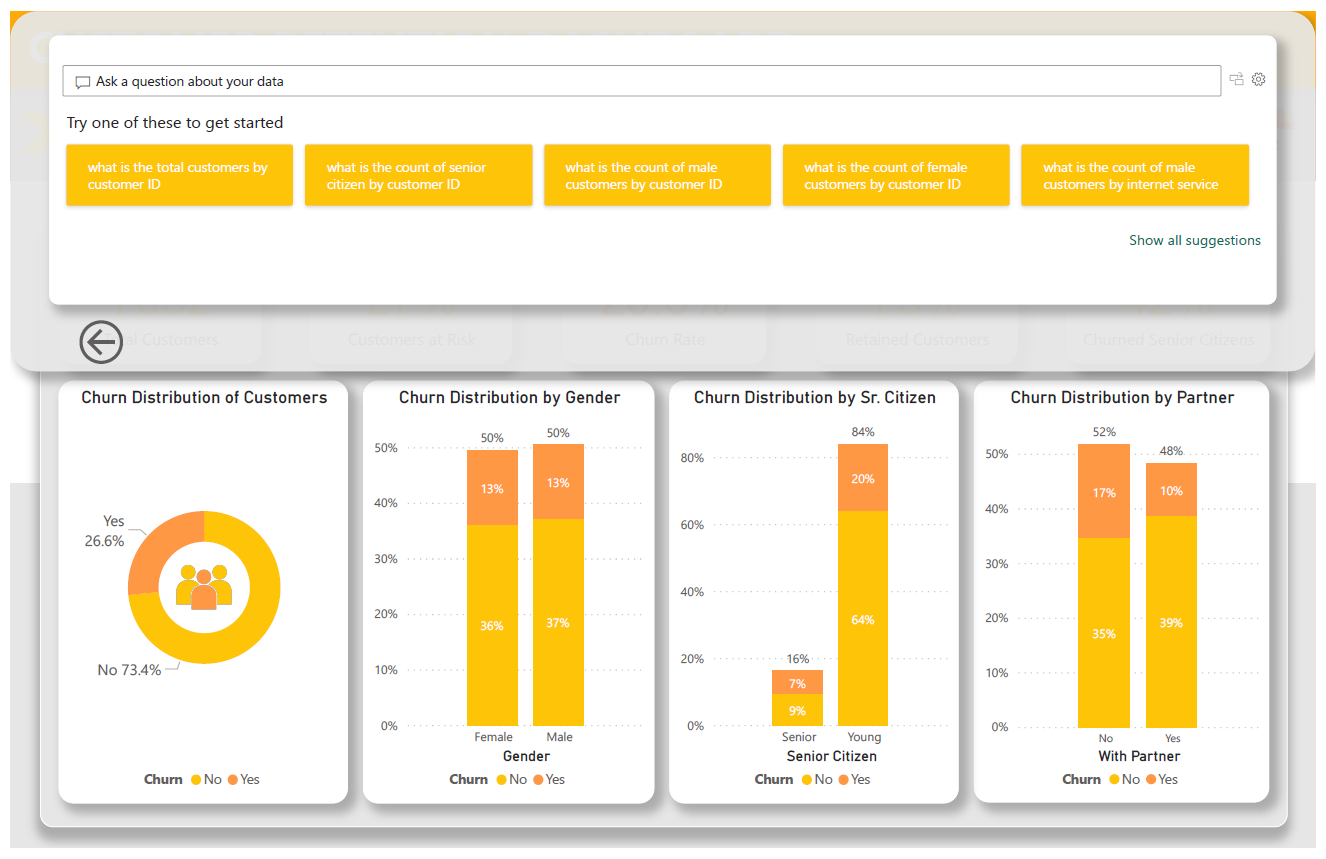Click yellow 'No' legend swatch in Sr. Citizen chart

click(806, 779)
